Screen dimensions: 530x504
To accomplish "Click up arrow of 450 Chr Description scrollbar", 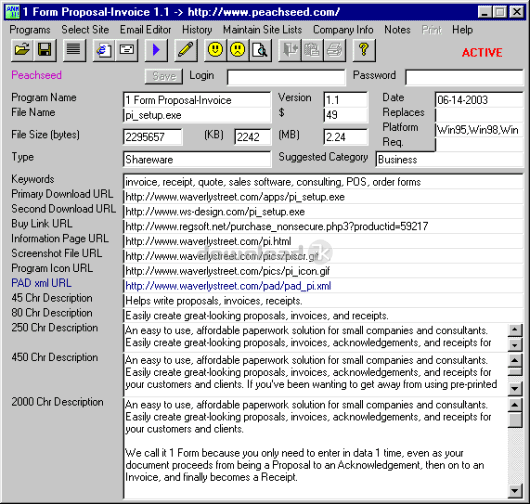I will pos(515,360).
